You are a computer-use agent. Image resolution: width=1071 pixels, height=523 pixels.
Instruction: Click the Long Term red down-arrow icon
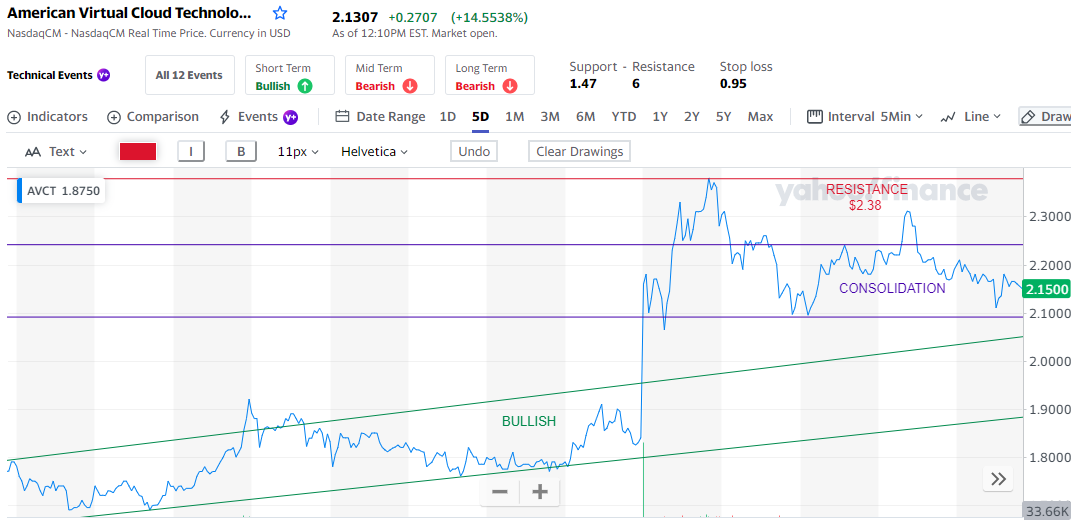[510, 86]
